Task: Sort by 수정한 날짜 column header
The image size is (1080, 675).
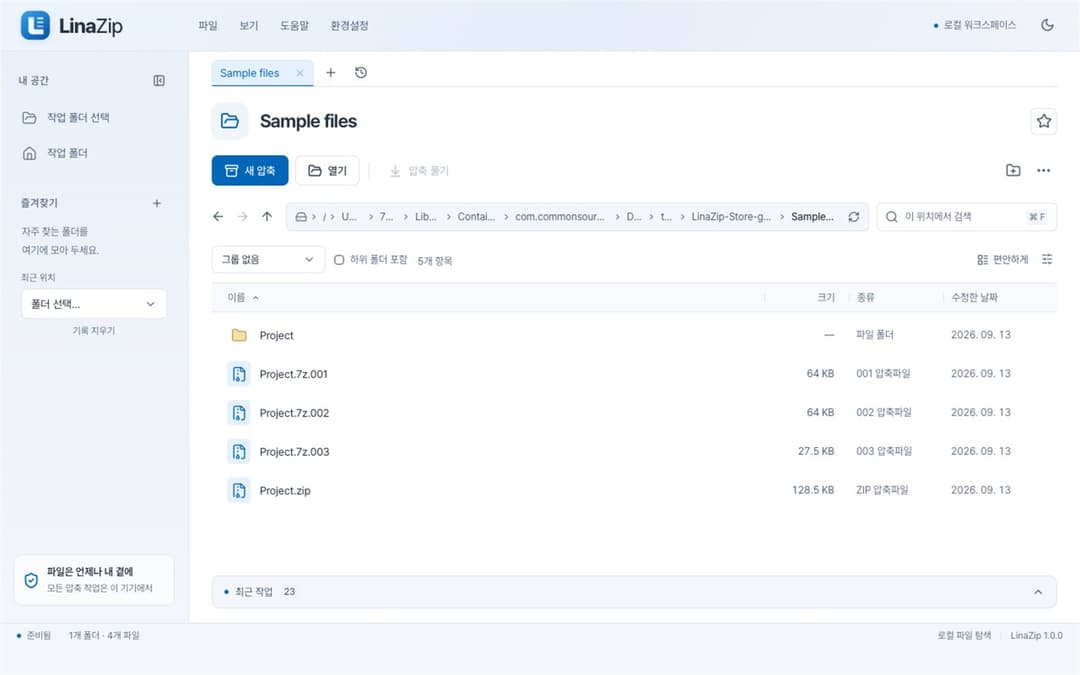Action: 974,298
